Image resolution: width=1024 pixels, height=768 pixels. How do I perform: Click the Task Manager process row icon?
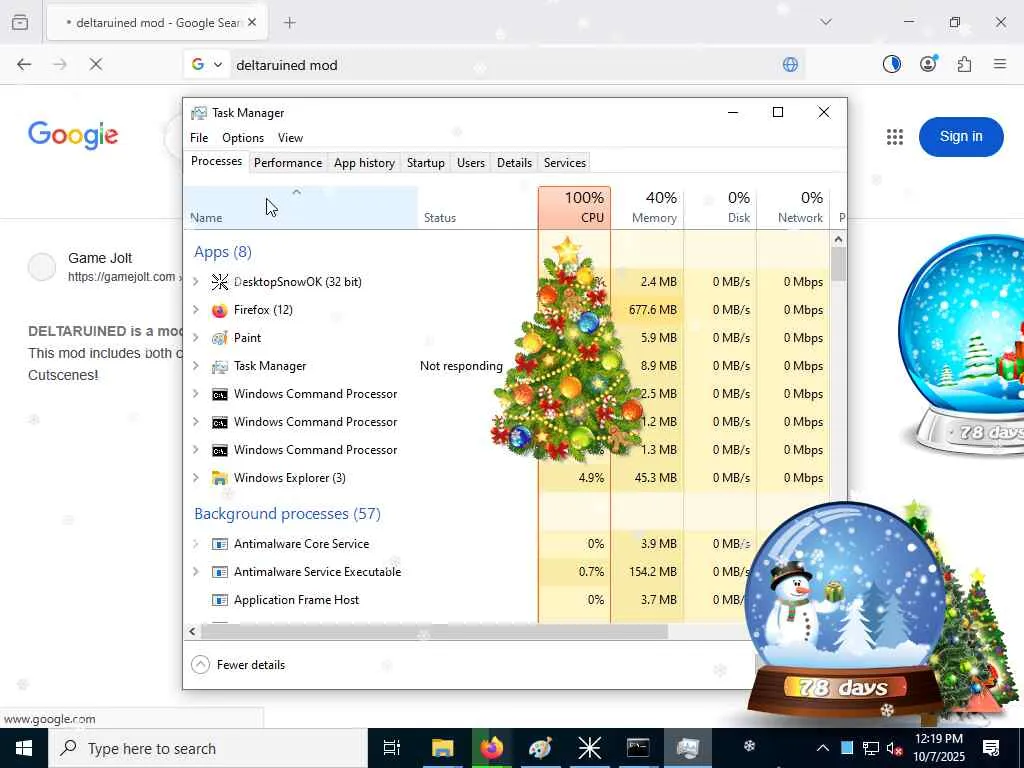pos(219,366)
